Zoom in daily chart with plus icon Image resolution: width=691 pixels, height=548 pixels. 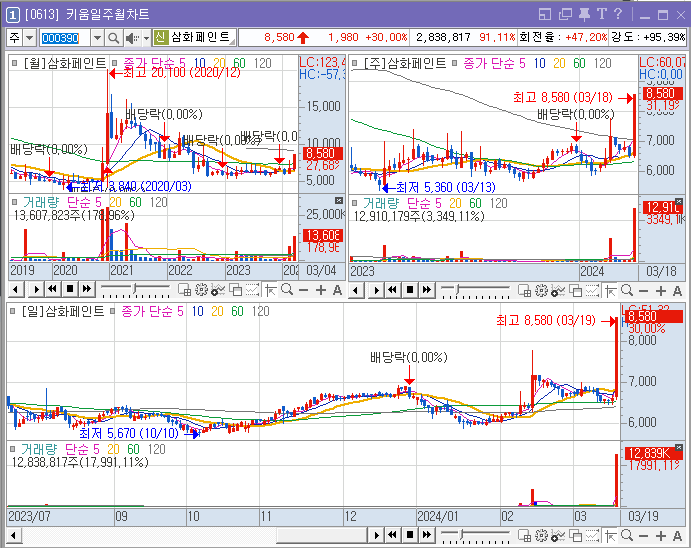tap(661, 536)
